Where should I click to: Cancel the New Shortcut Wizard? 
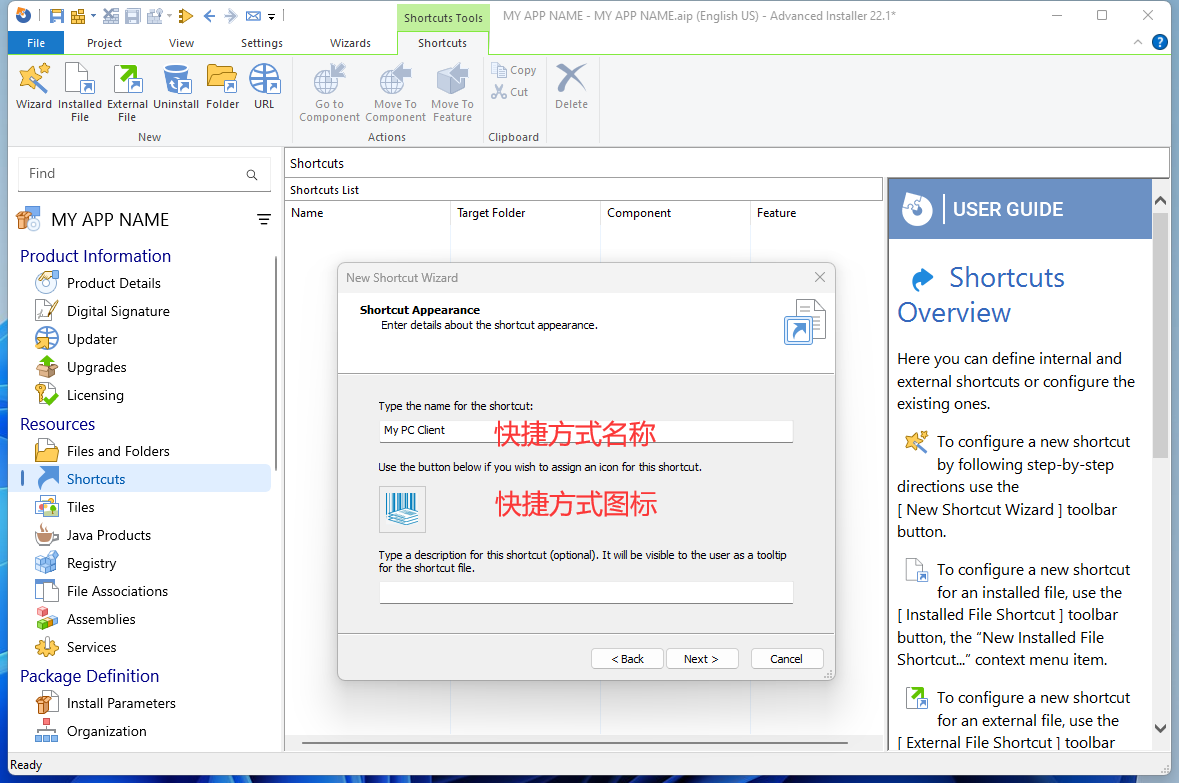[x=787, y=659]
